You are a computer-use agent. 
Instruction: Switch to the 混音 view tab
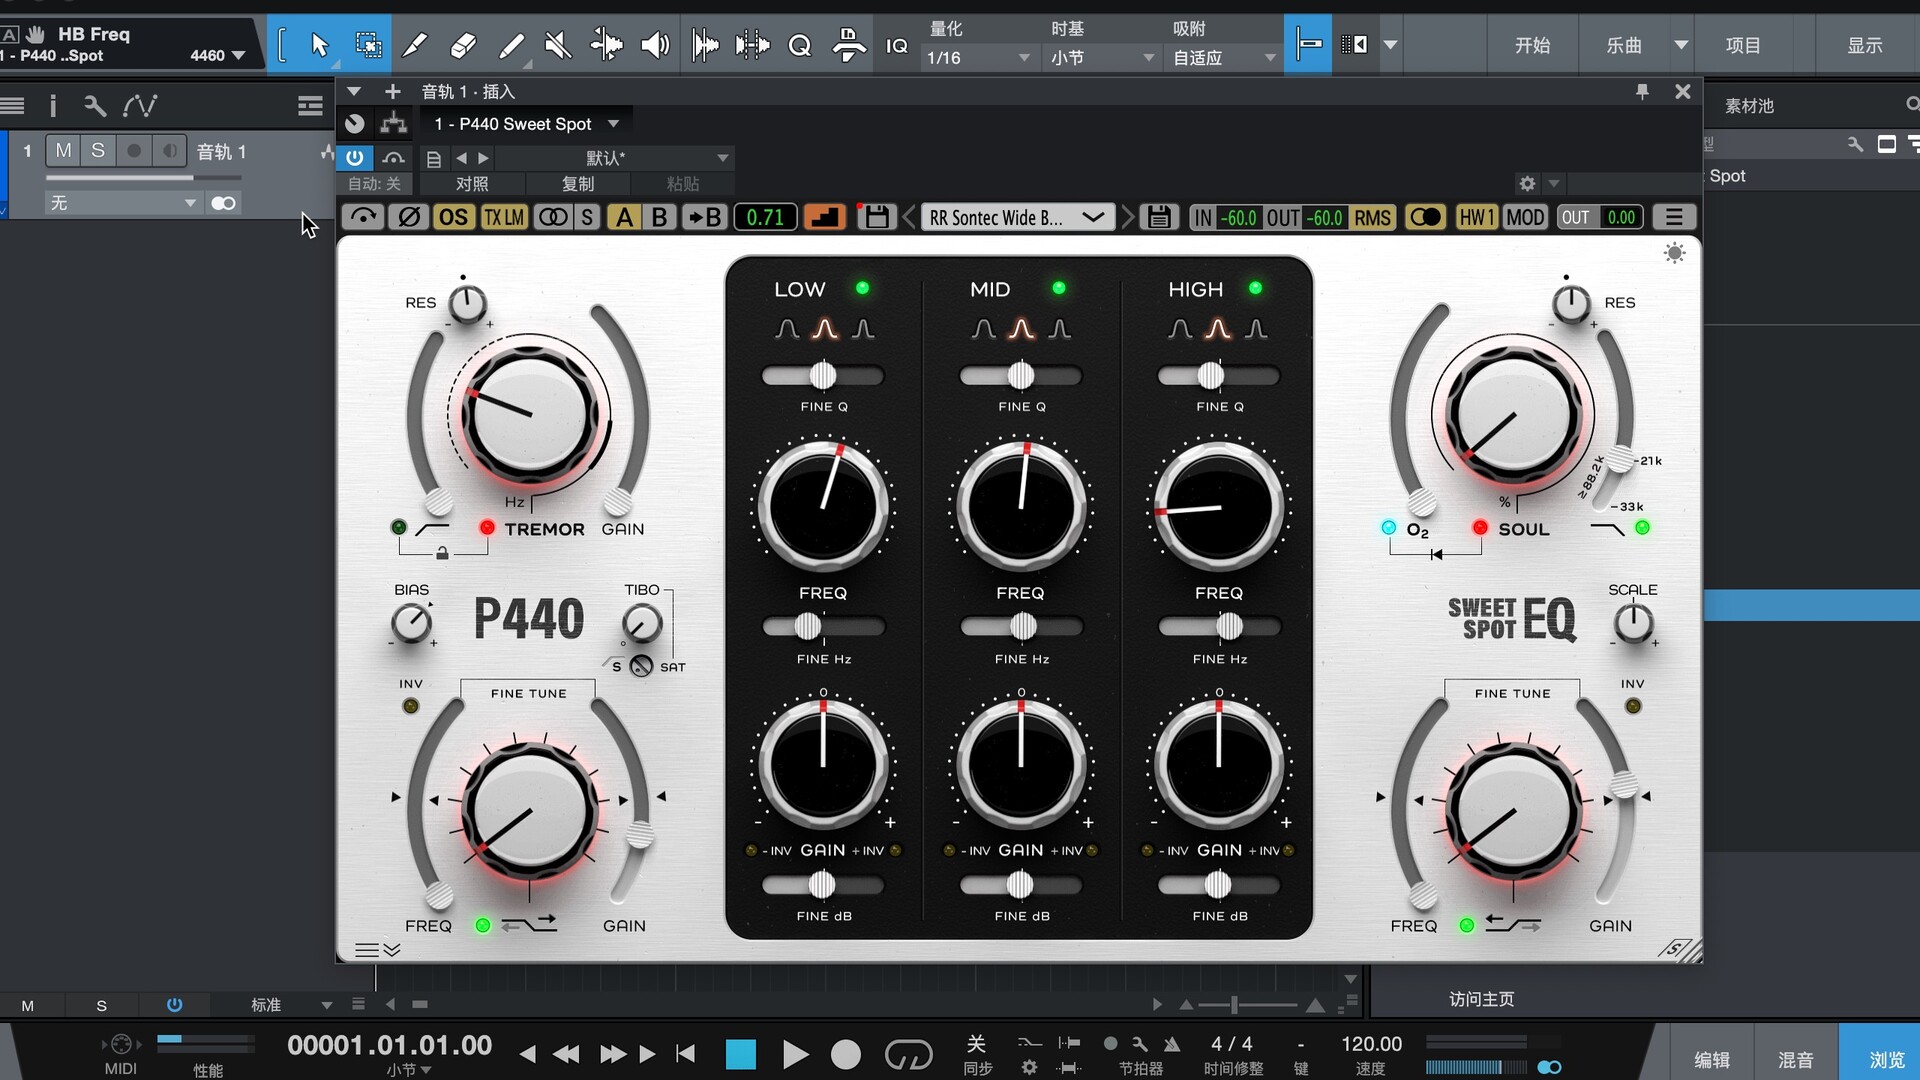[x=1795, y=1059]
